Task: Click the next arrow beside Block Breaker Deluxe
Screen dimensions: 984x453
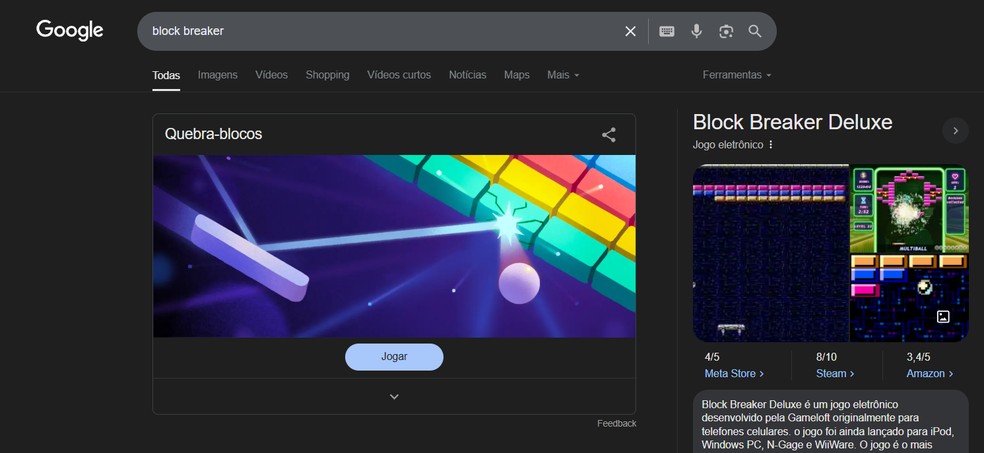Action: (955, 131)
